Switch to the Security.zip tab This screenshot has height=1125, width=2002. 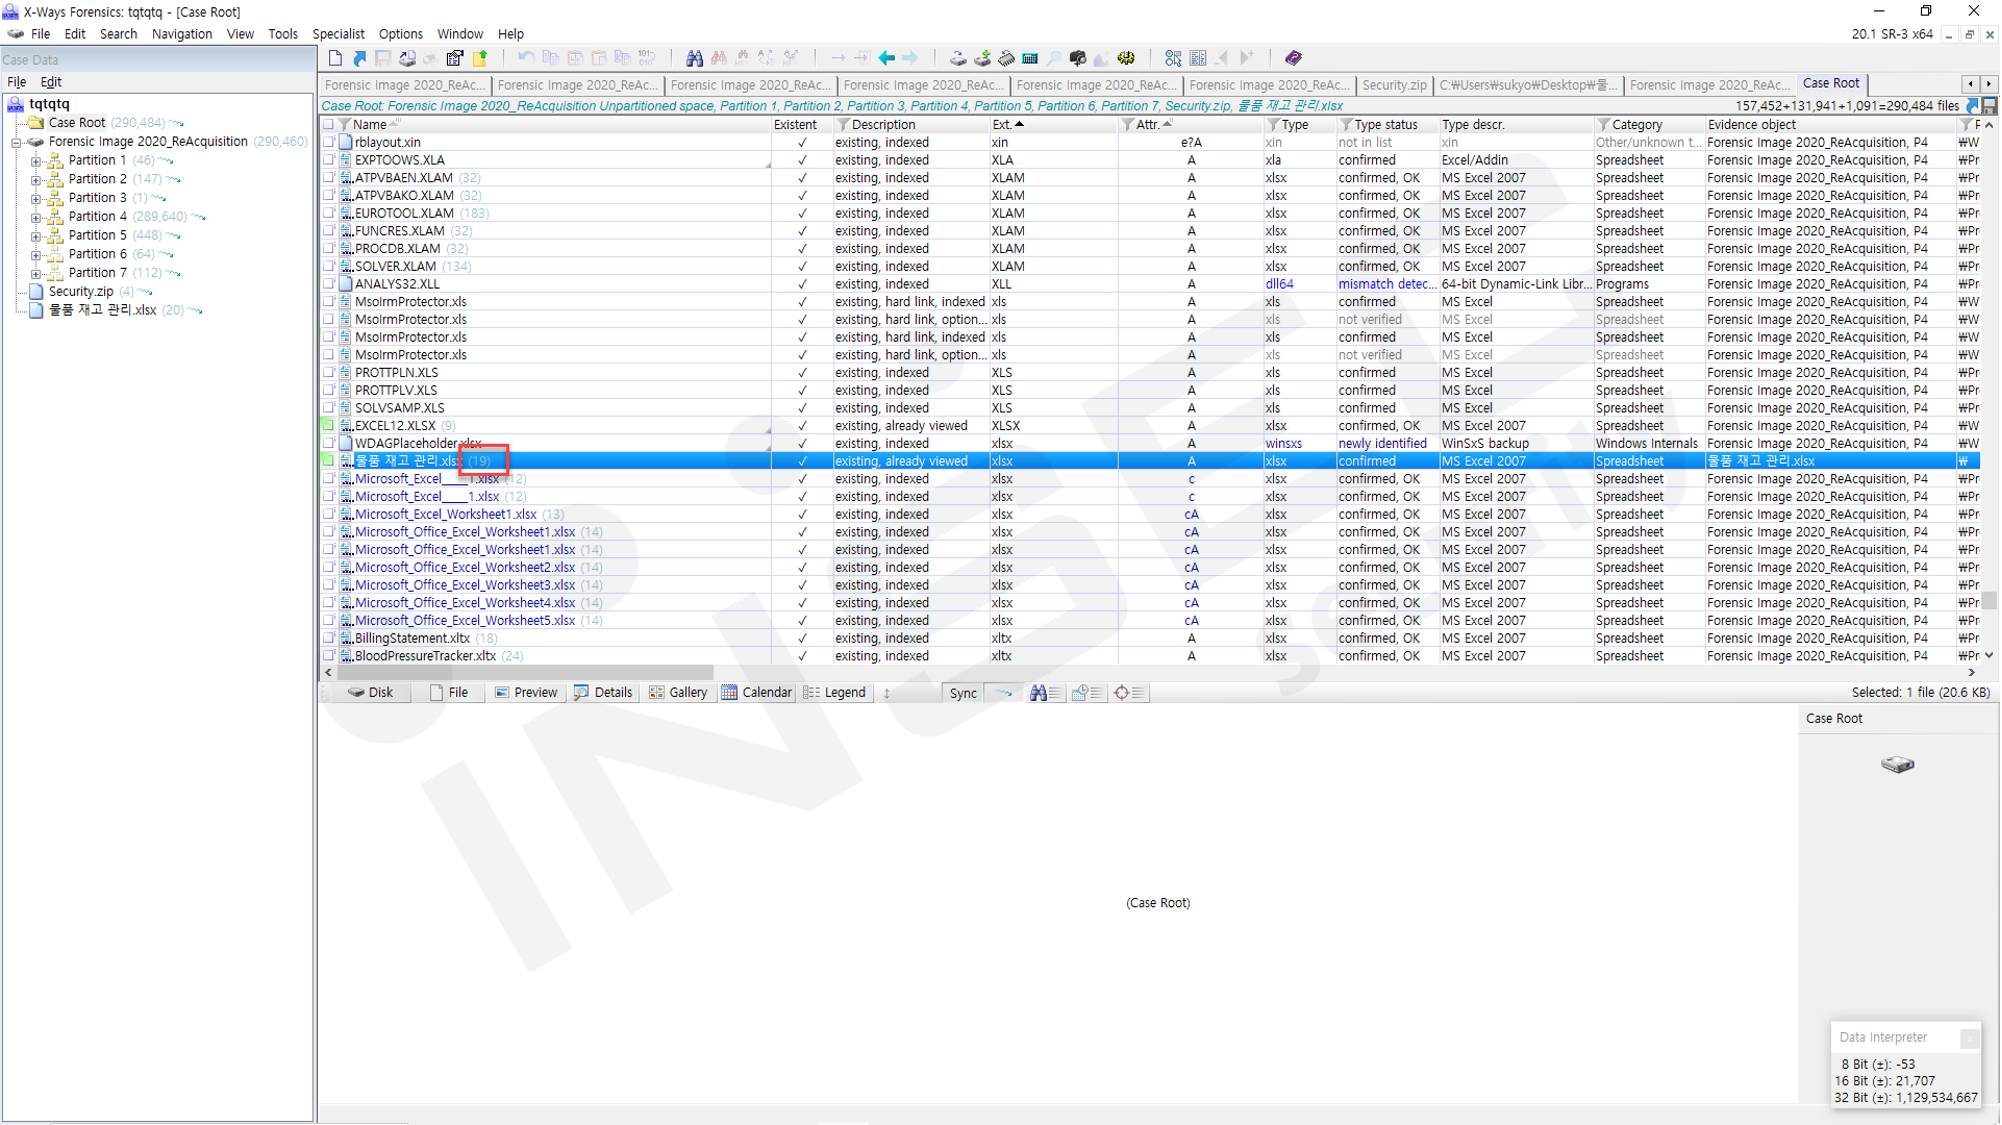pyautogui.click(x=1394, y=85)
